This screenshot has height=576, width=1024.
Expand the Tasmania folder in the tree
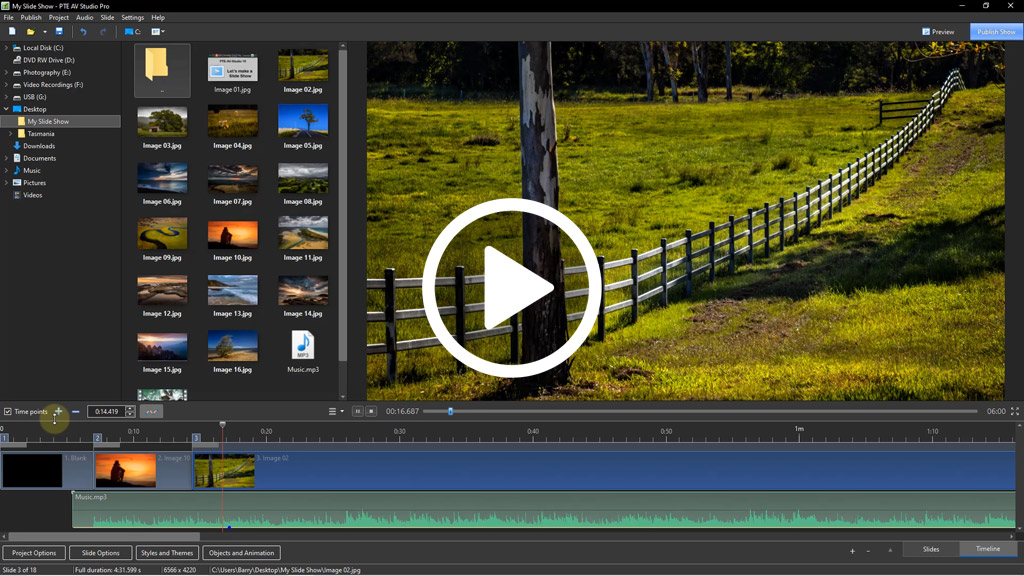(10, 134)
